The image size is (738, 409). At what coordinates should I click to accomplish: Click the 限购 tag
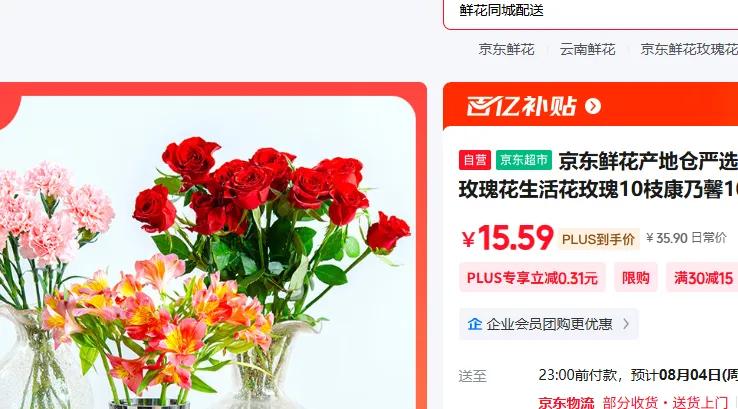[636, 278]
